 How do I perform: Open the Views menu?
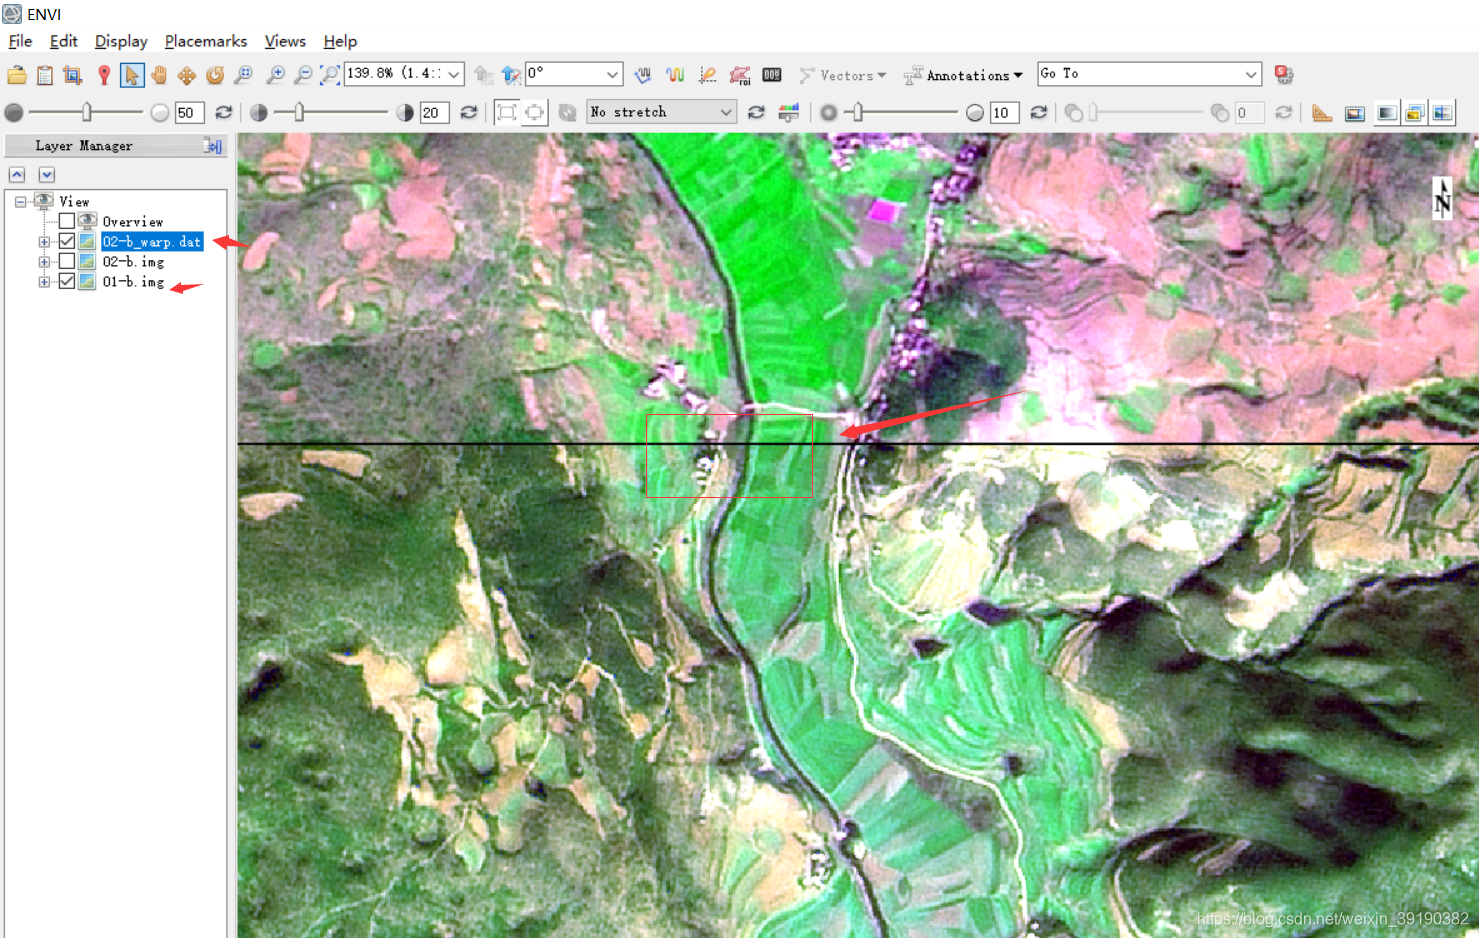[x=285, y=41]
